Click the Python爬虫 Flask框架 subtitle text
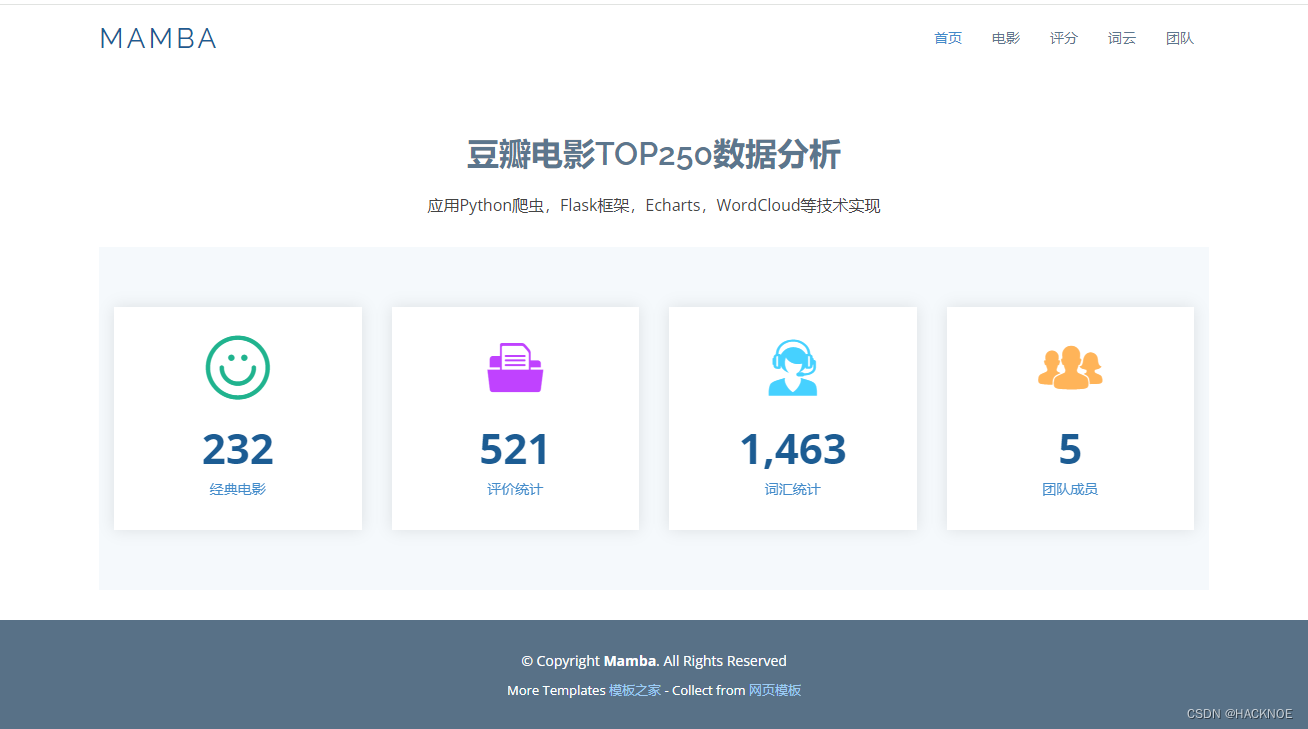The width and height of the screenshot is (1308, 729). pyautogui.click(x=654, y=206)
